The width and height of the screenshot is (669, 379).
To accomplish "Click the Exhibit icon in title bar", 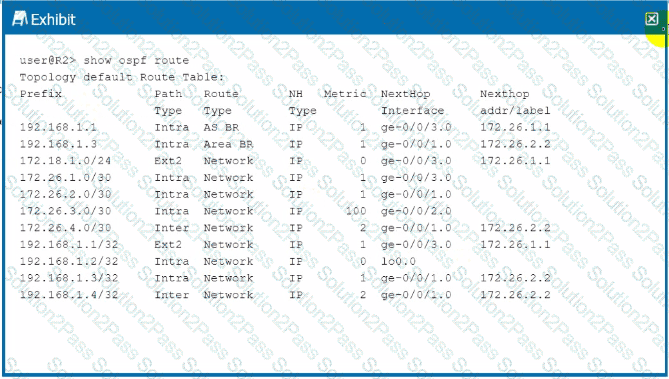I will coord(20,19).
